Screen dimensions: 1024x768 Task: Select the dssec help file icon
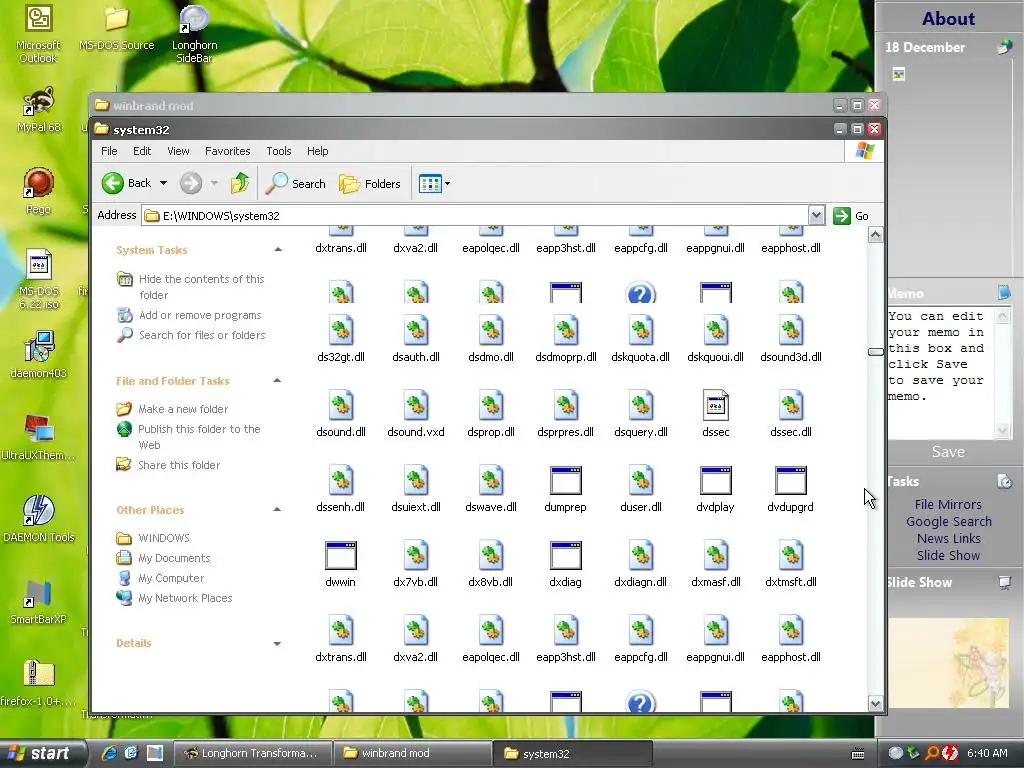point(716,406)
